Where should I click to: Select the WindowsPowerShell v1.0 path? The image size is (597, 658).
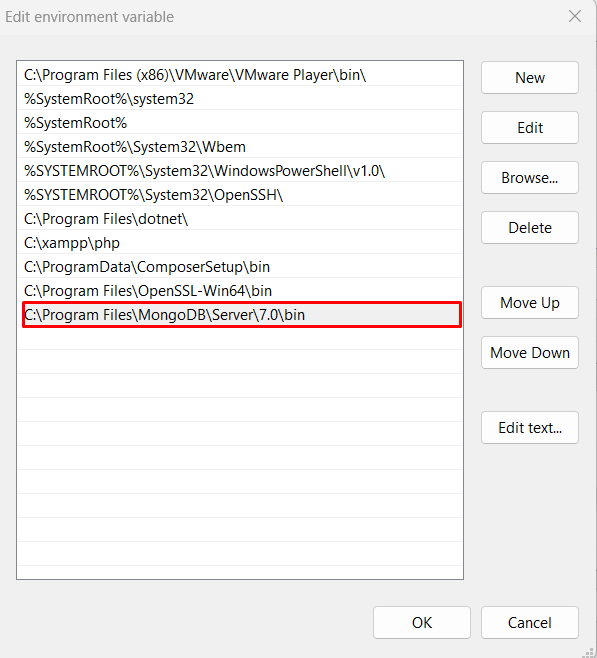[x=240, y=170]
